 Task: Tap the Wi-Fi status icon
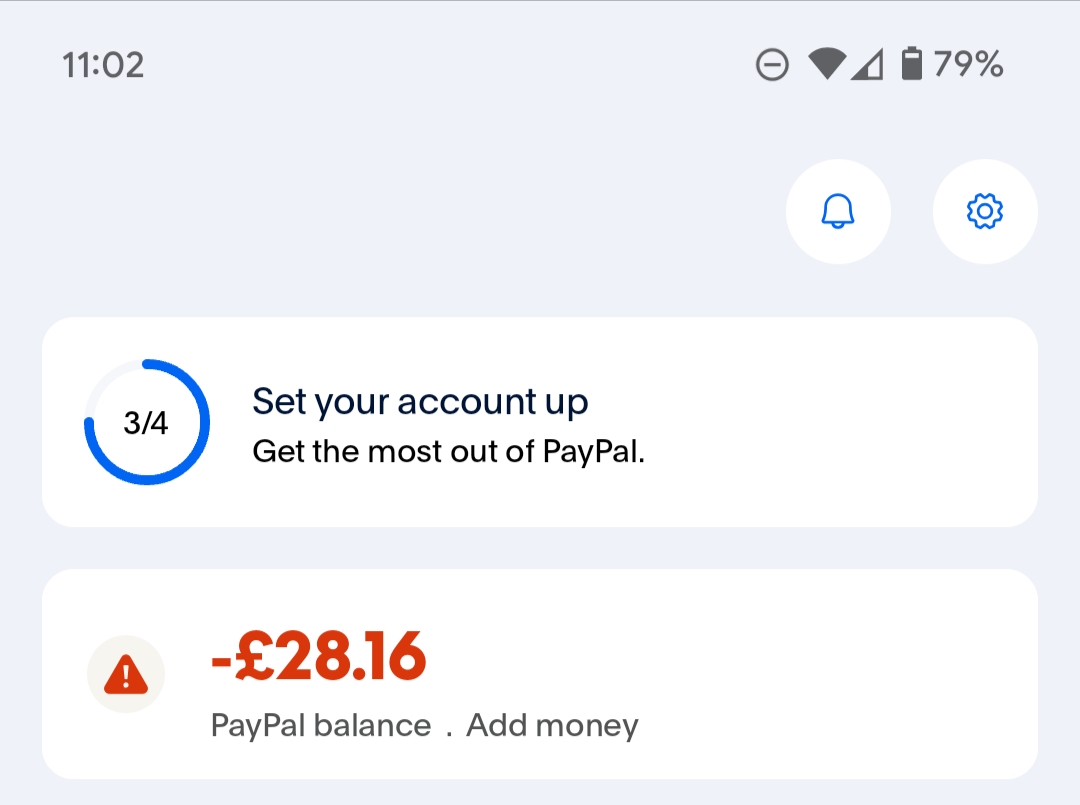[x=828, y=65]
